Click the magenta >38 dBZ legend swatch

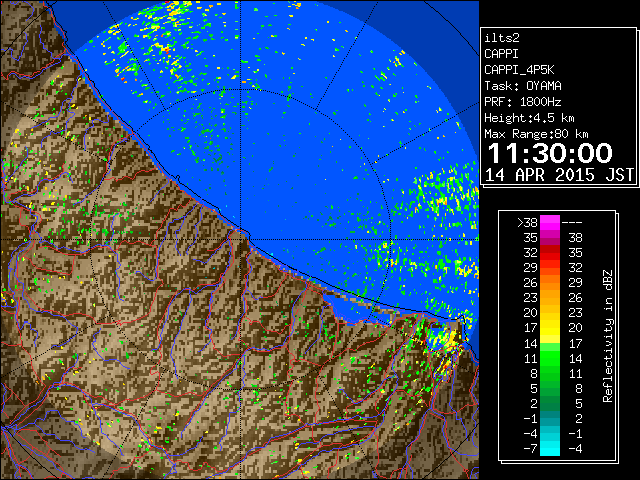click(550, 222)
